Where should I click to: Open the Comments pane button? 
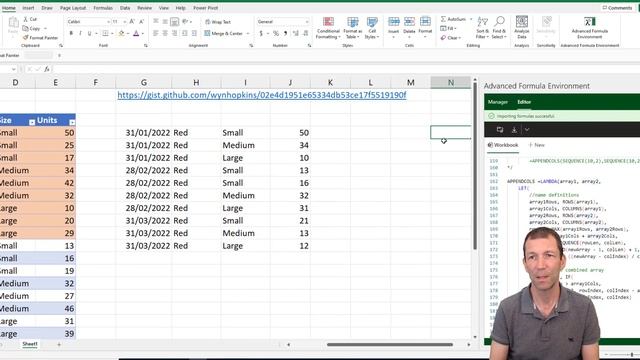(x=617, y=8)
